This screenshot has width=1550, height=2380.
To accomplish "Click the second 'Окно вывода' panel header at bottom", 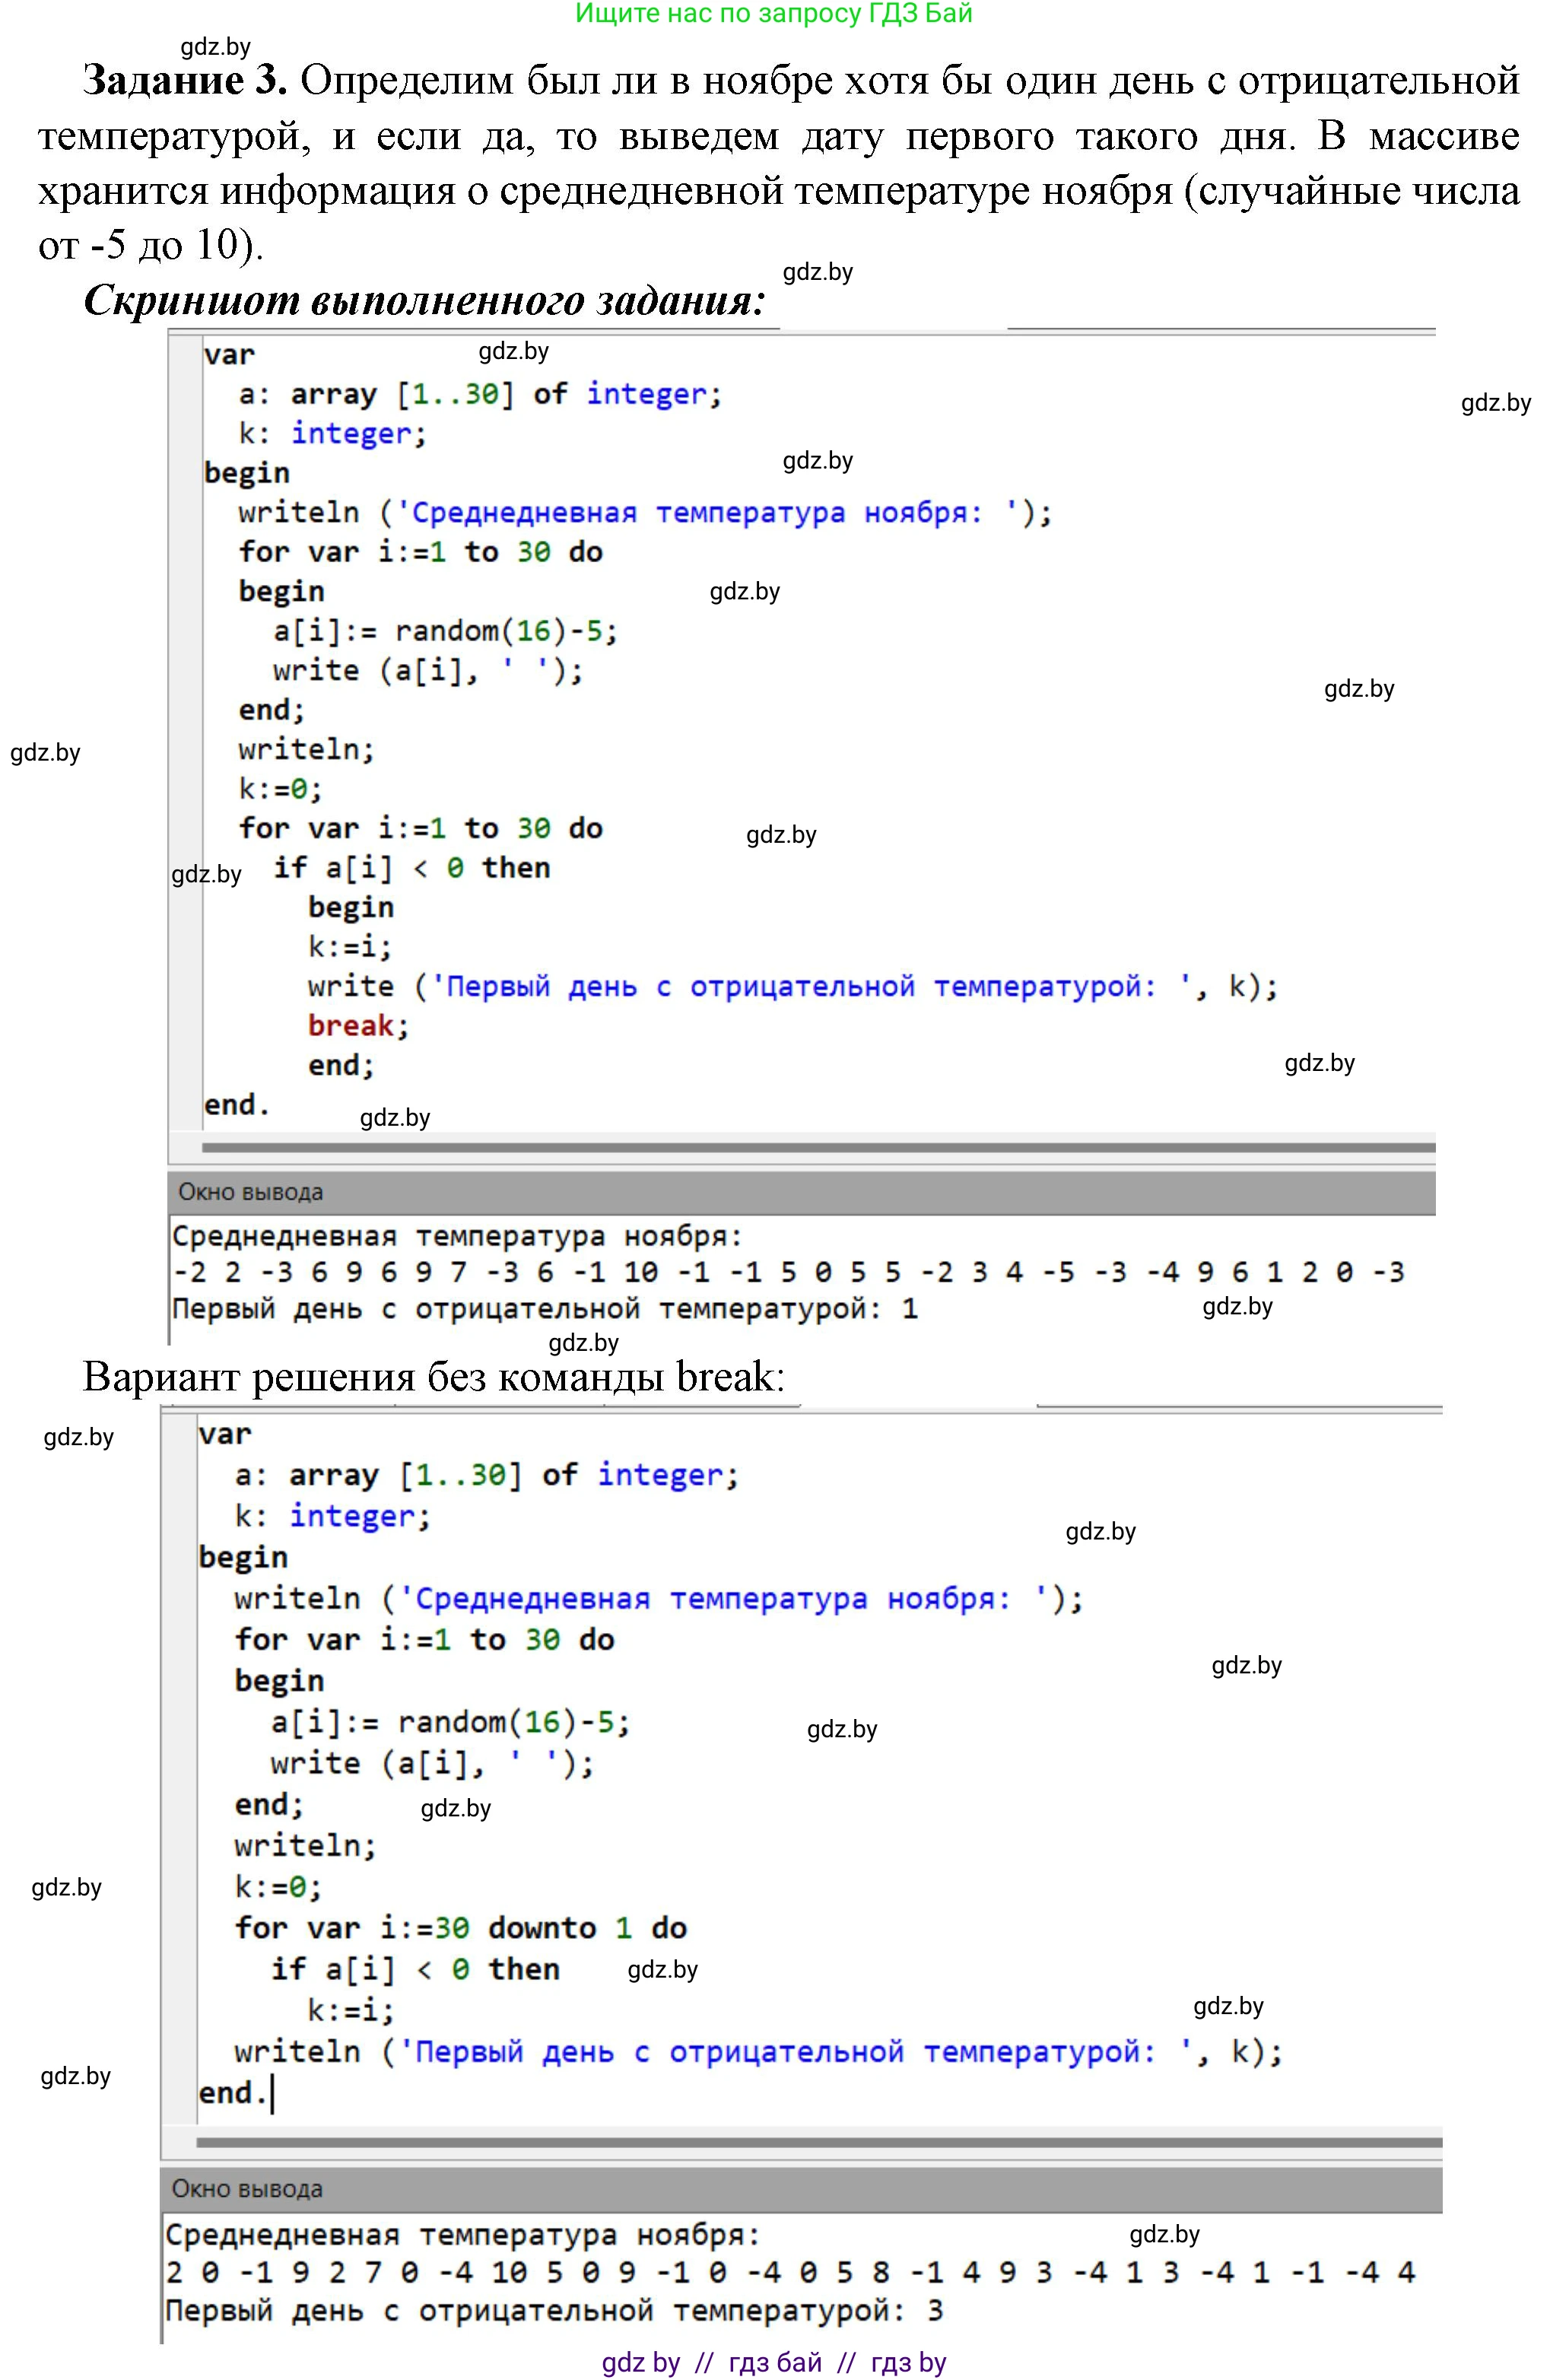I will coord(247,2189).
